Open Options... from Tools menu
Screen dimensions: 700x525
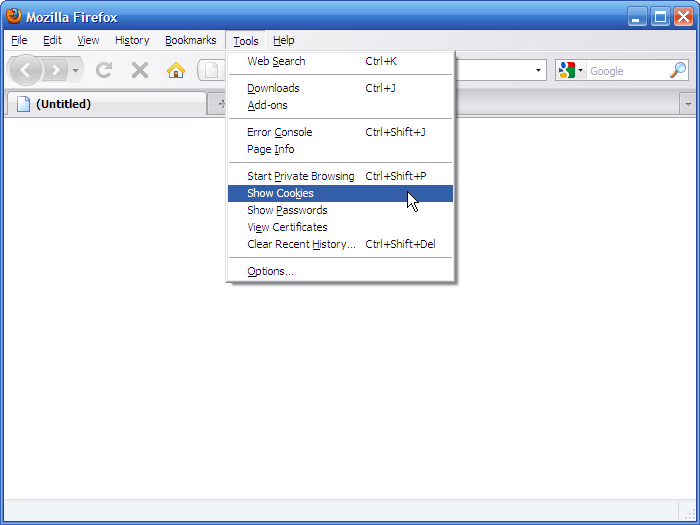pos(340,271)
